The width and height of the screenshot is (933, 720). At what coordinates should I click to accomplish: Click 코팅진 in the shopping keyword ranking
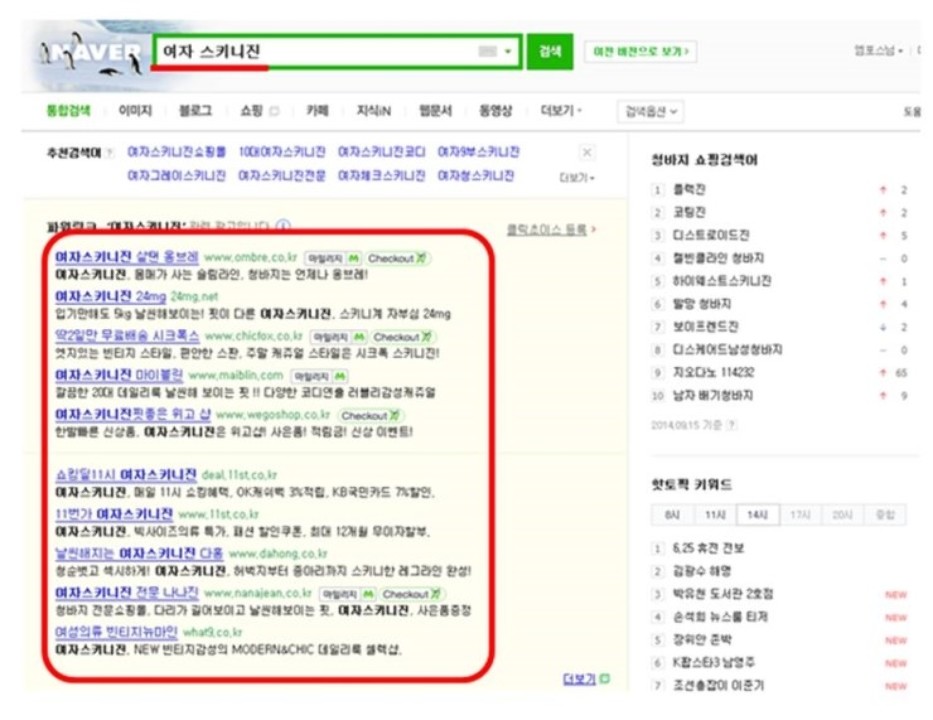point(688,212)
